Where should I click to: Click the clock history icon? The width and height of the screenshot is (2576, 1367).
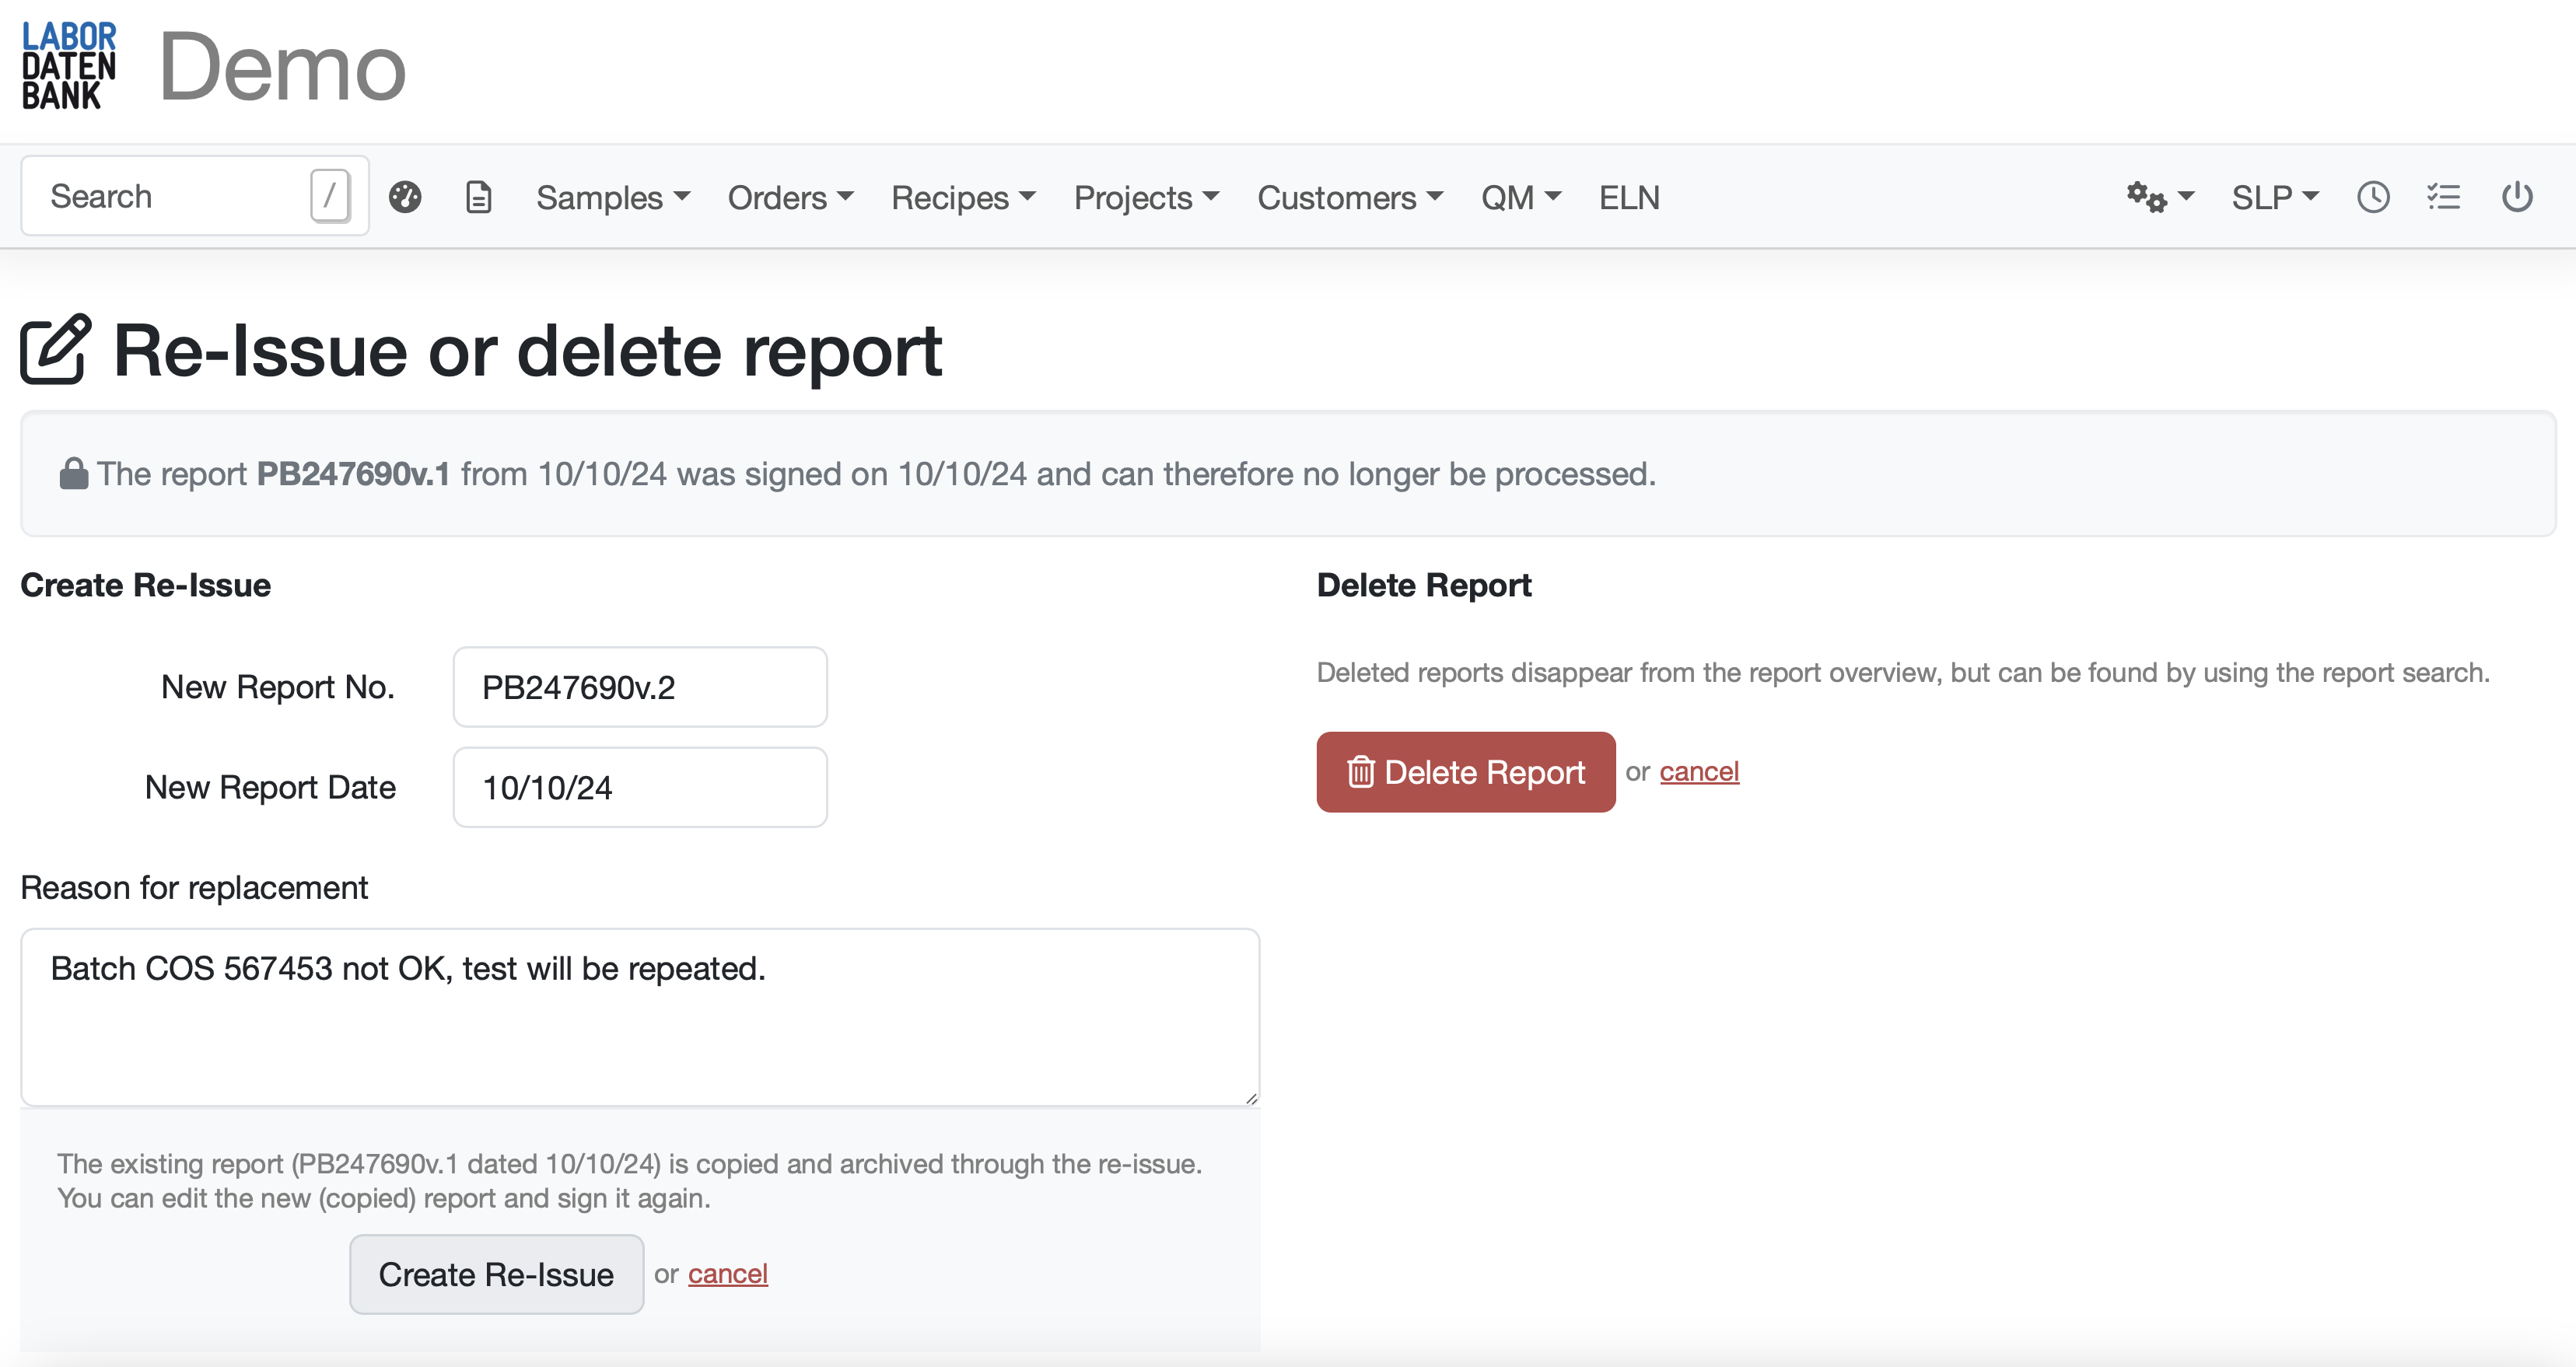(2373, 197)
